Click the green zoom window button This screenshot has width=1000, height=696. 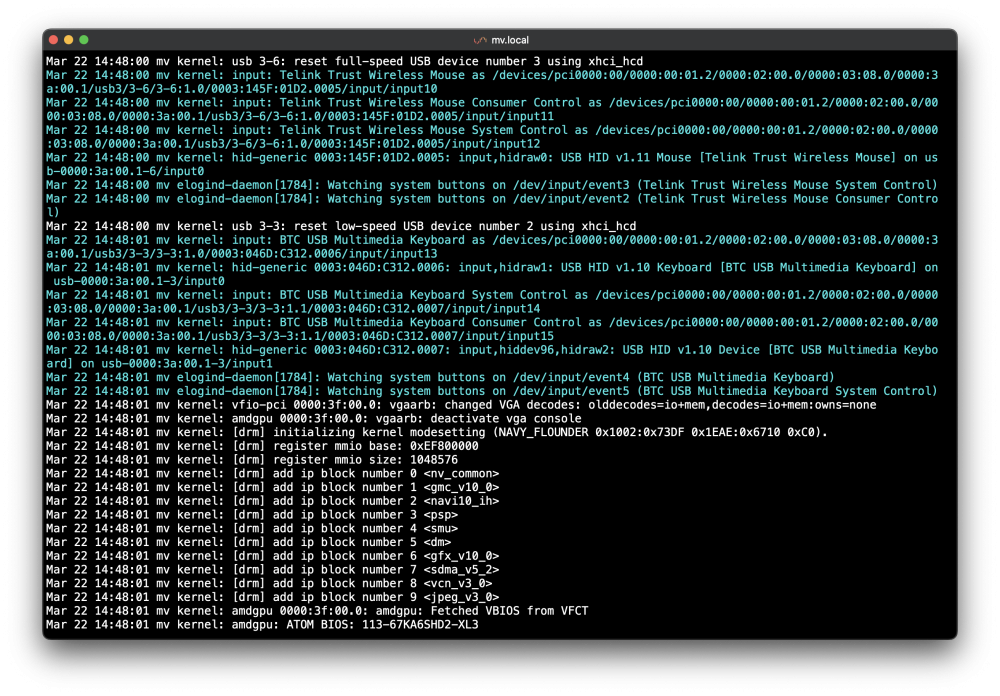tap(84, 40)
